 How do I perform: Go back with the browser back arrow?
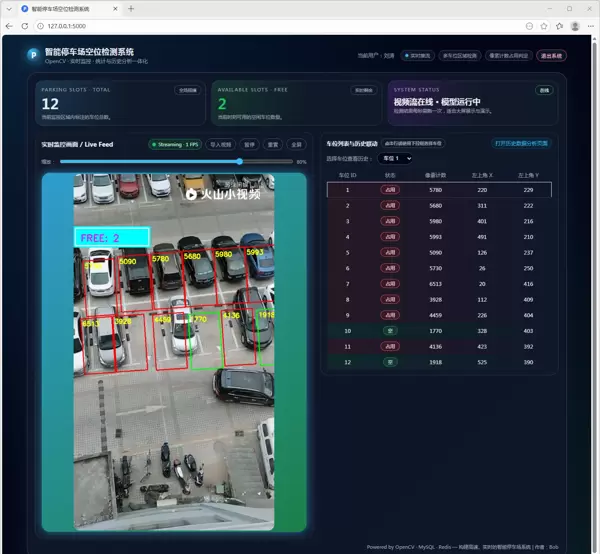[x=11, y=25]
